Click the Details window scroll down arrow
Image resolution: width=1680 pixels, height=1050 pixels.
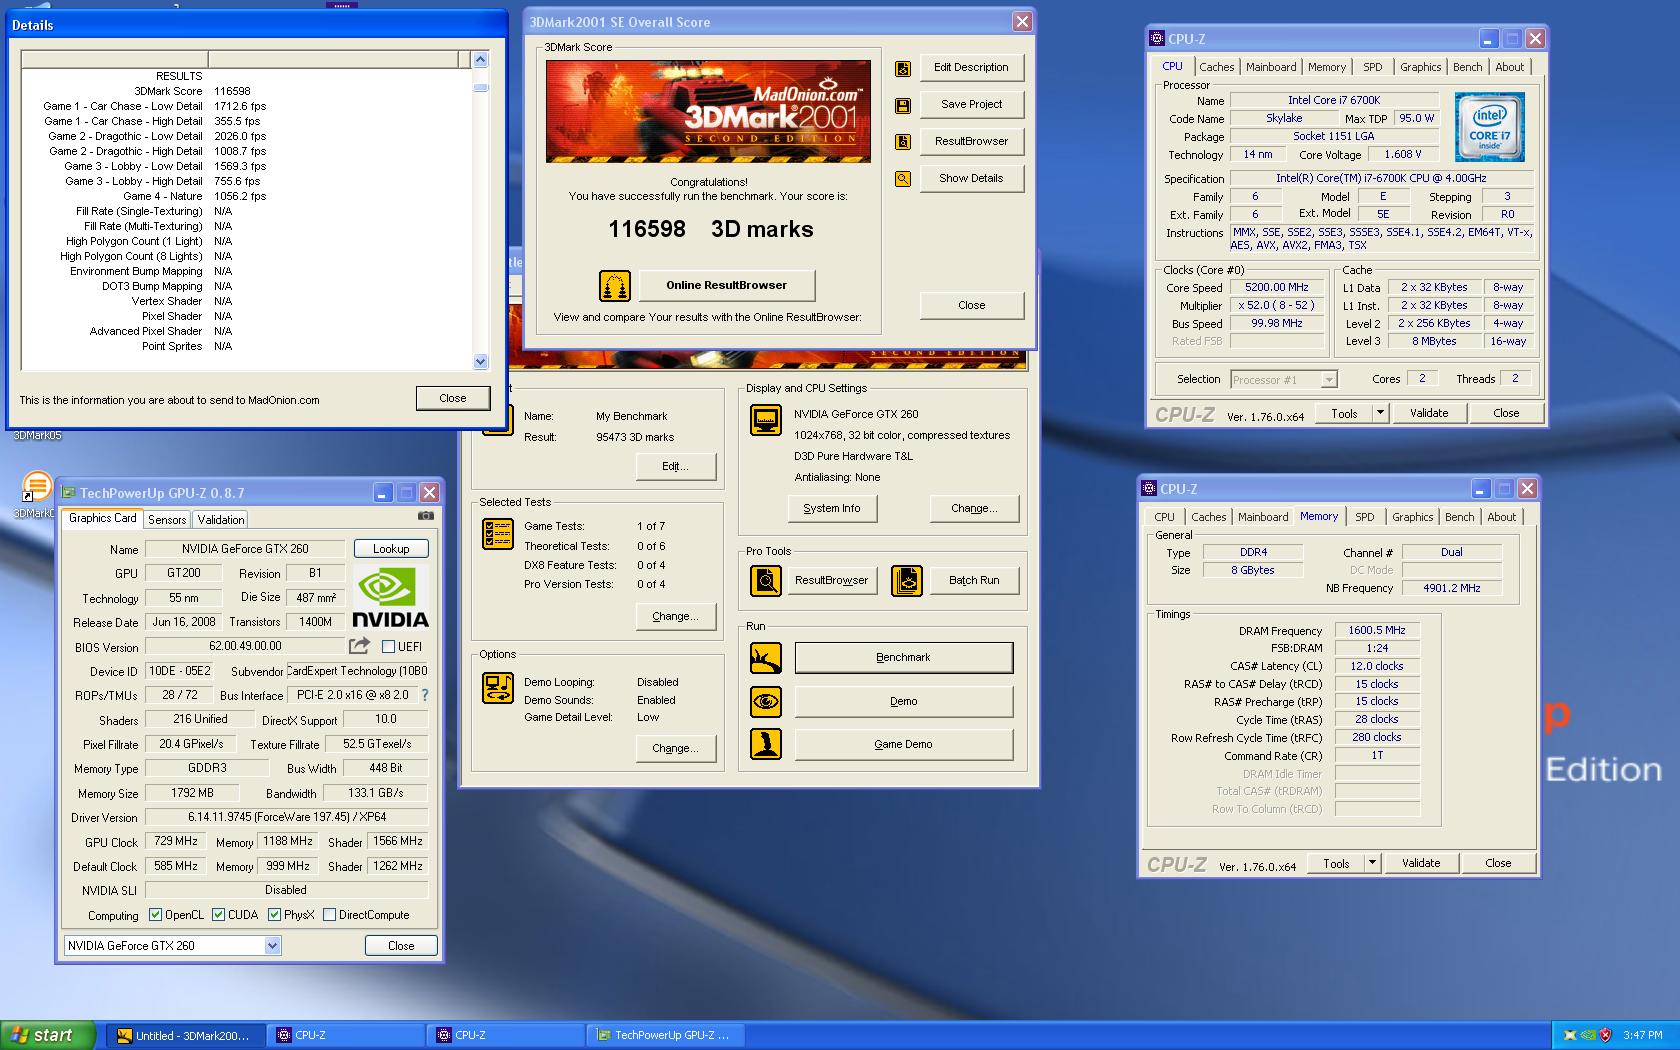[480, 361]
